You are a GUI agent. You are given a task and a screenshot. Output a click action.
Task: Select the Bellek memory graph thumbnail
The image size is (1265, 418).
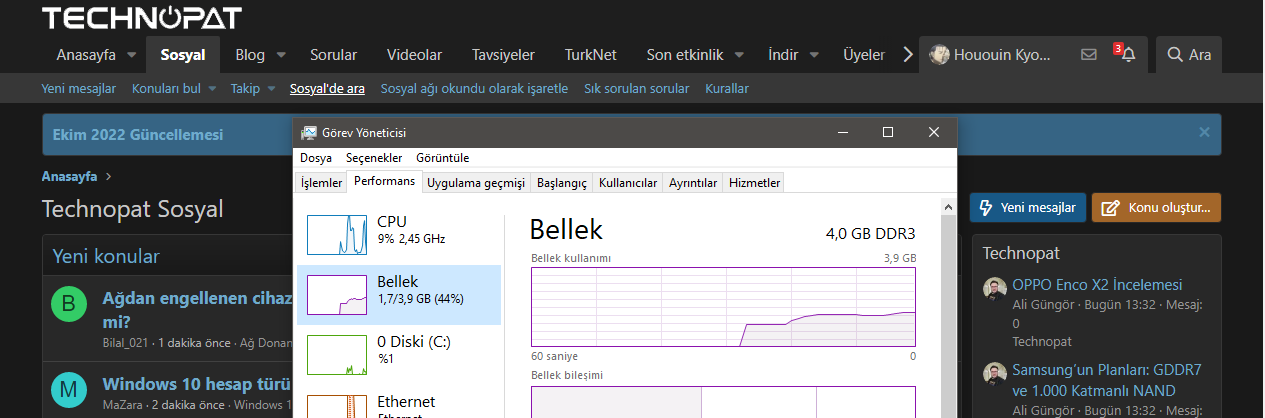[x=337, y=295]
